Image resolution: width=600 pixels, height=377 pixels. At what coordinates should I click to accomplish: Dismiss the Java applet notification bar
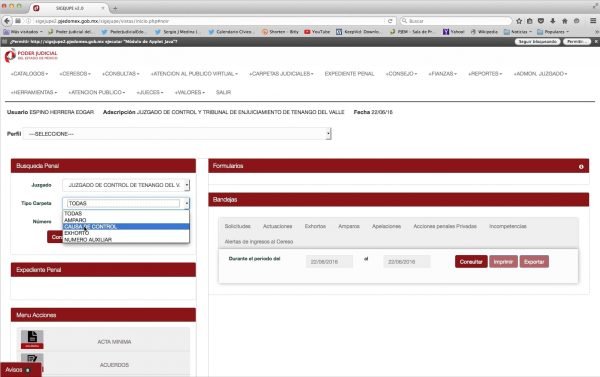click(x=595, y=41)
